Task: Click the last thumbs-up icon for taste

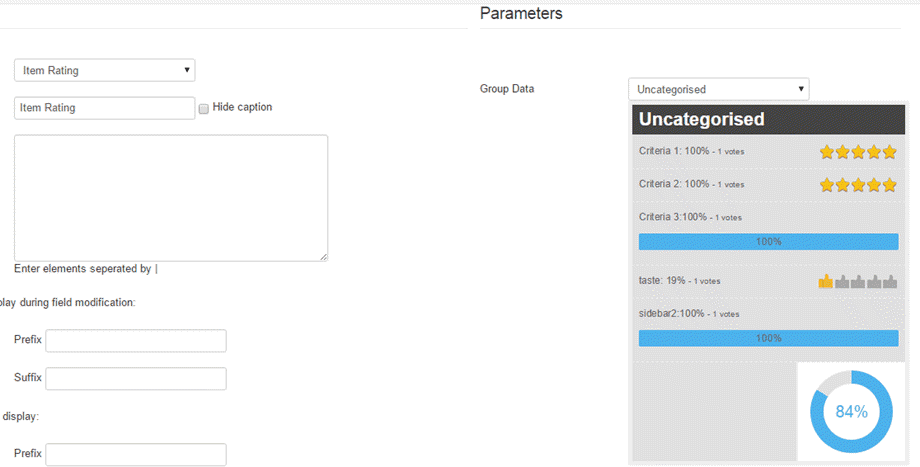Action: [890, 282]
